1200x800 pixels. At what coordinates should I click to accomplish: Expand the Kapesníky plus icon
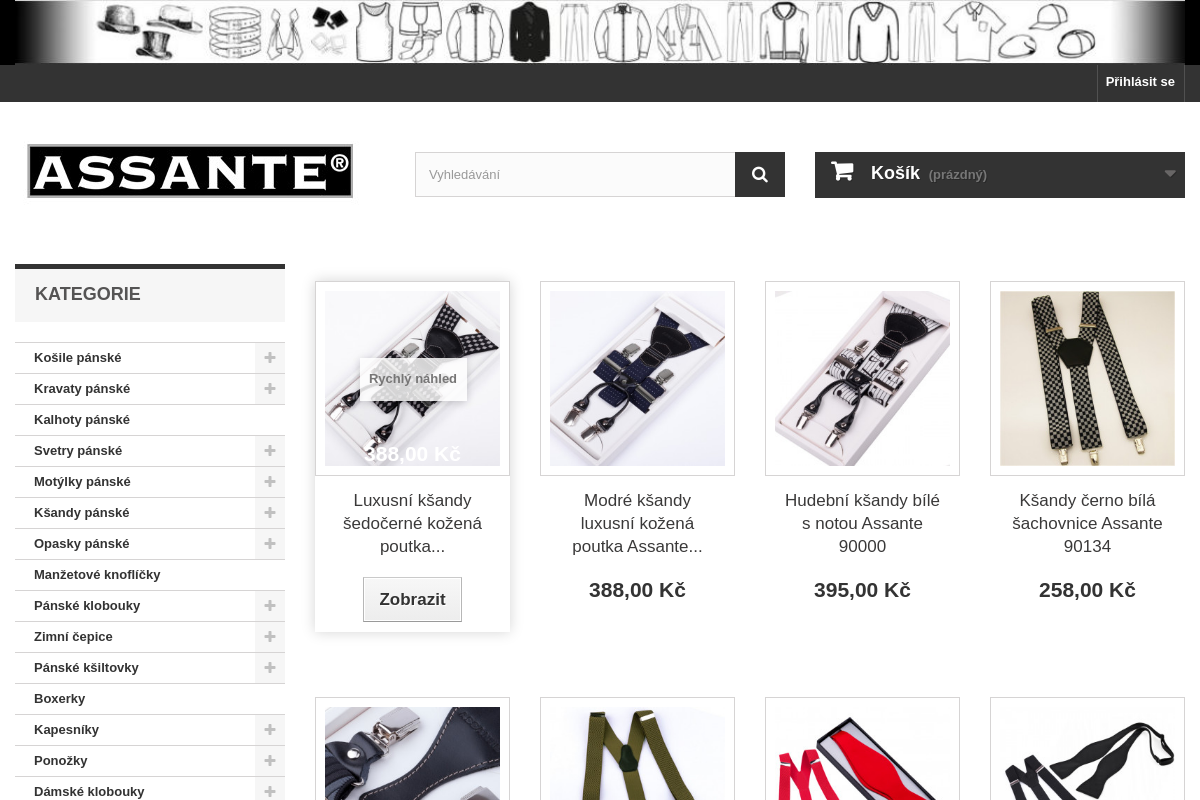(x=270, y=730)
